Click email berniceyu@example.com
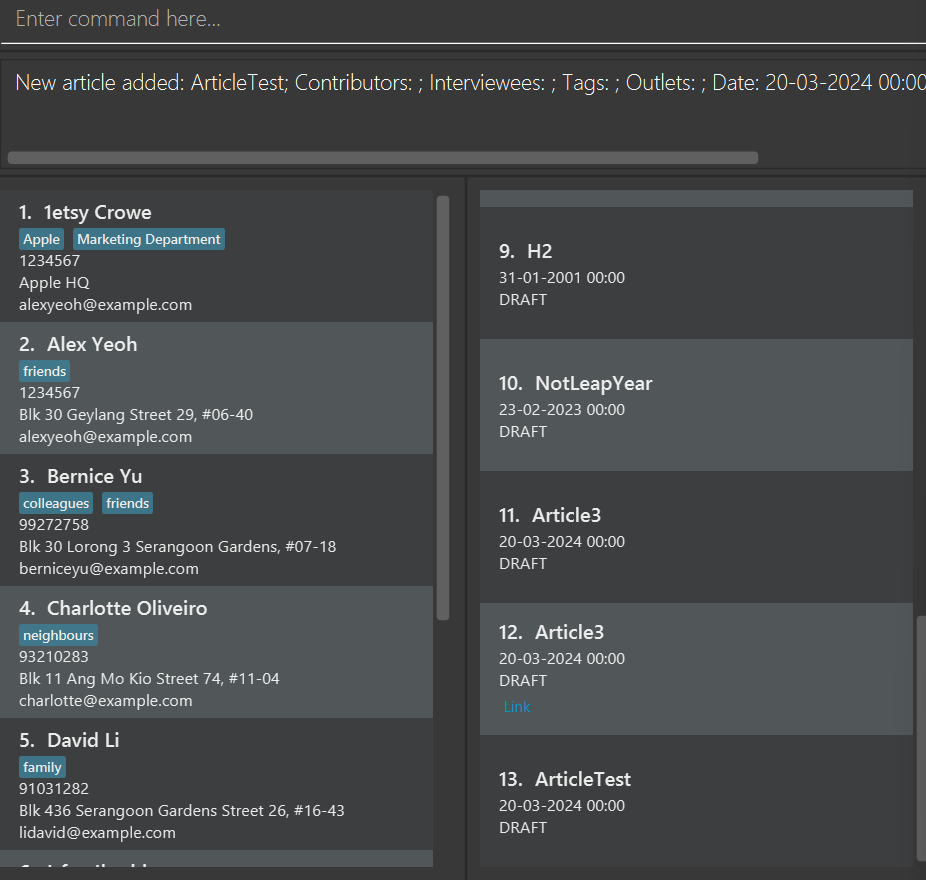The height and width of the screenshot is (880, 926). coord(109,569)
